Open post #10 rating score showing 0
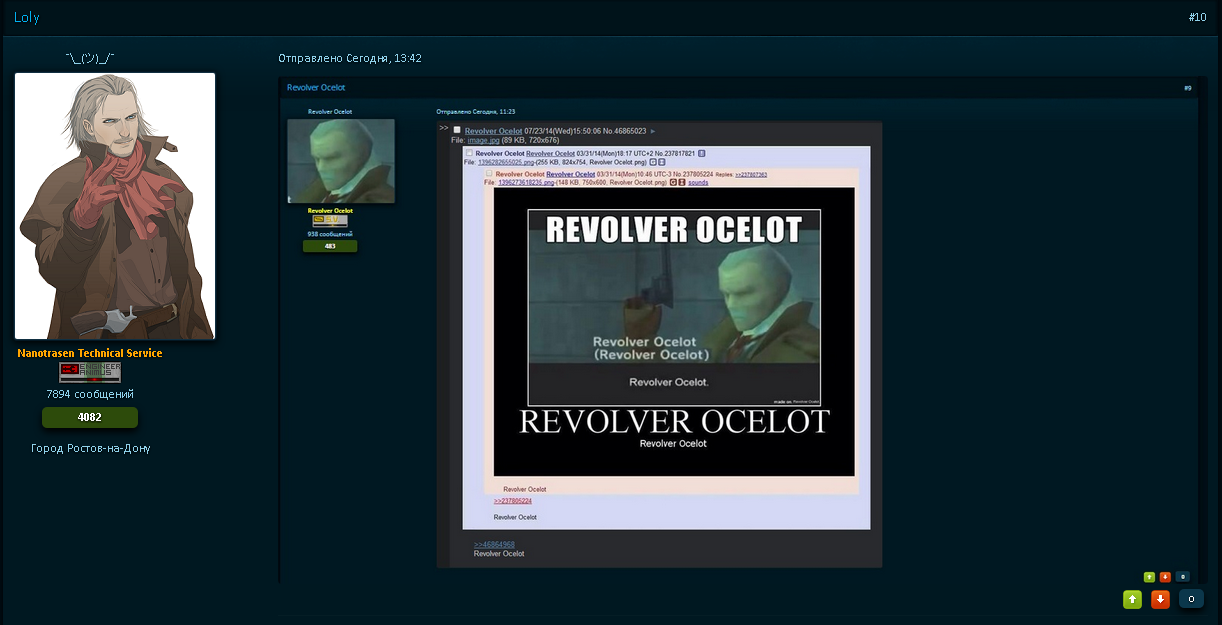 point(1191,599)
